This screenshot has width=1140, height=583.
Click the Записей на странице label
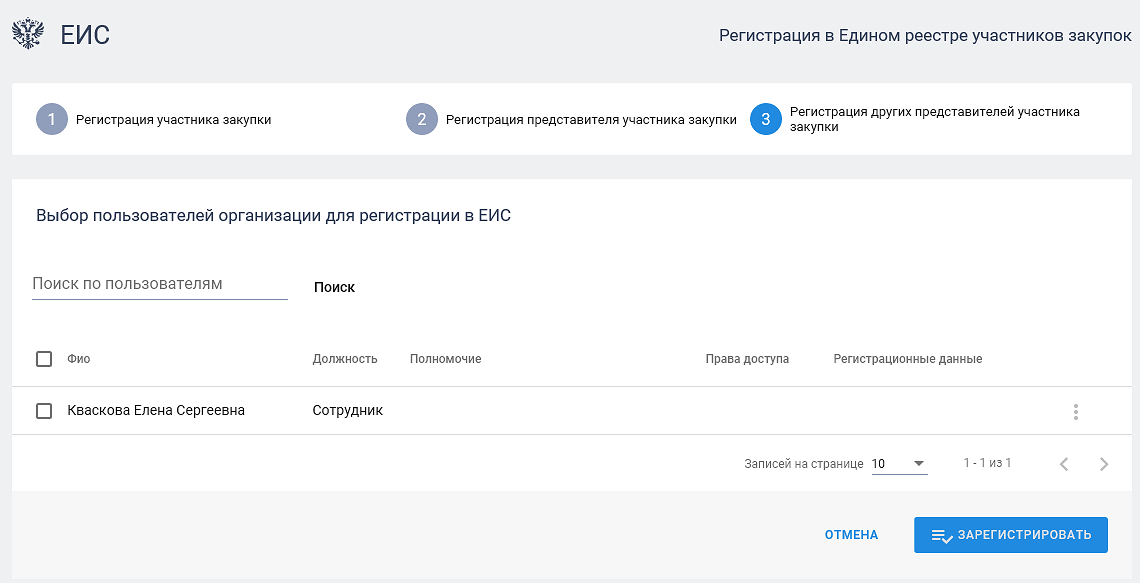[x=804, y=464]
